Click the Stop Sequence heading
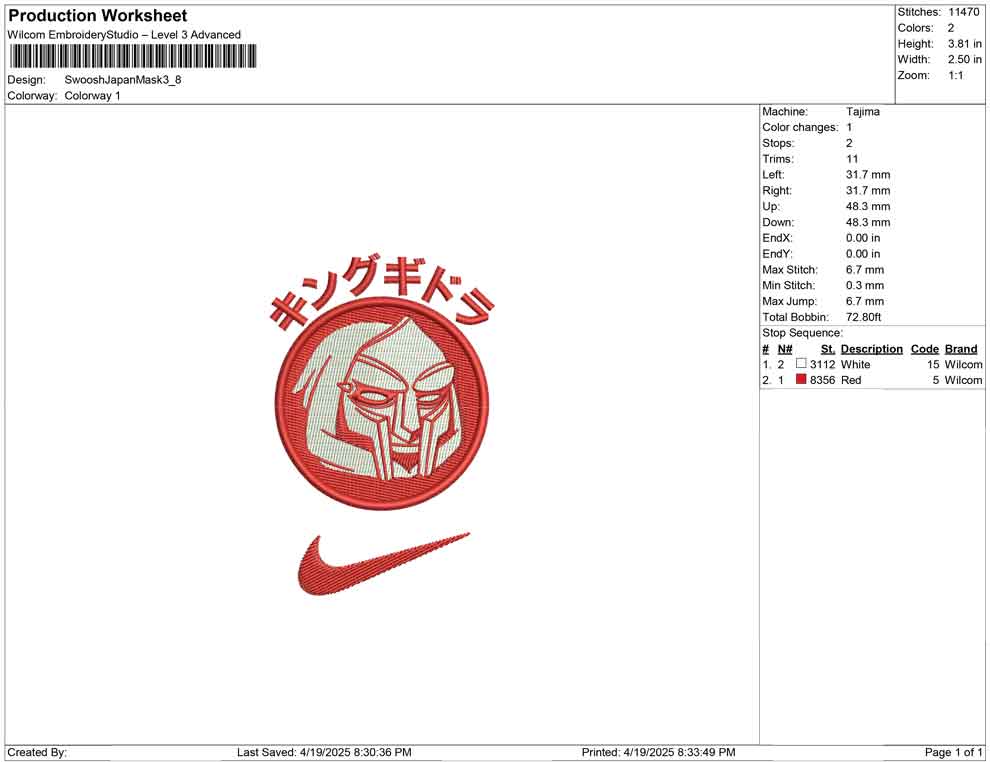Image resolution: width=990 pixels, height=762 pixels. [802, 333]
